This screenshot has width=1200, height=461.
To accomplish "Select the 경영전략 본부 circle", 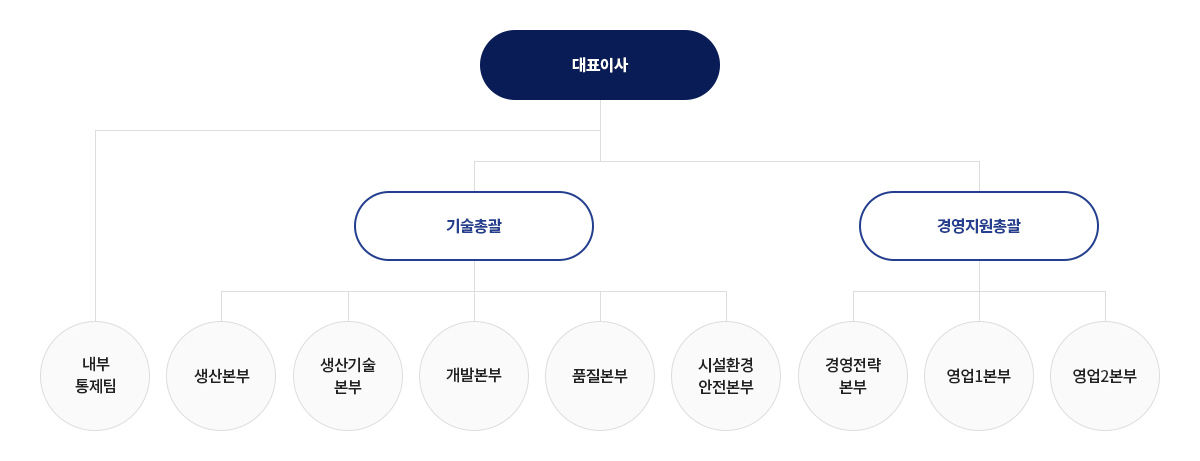I will 853,376.
